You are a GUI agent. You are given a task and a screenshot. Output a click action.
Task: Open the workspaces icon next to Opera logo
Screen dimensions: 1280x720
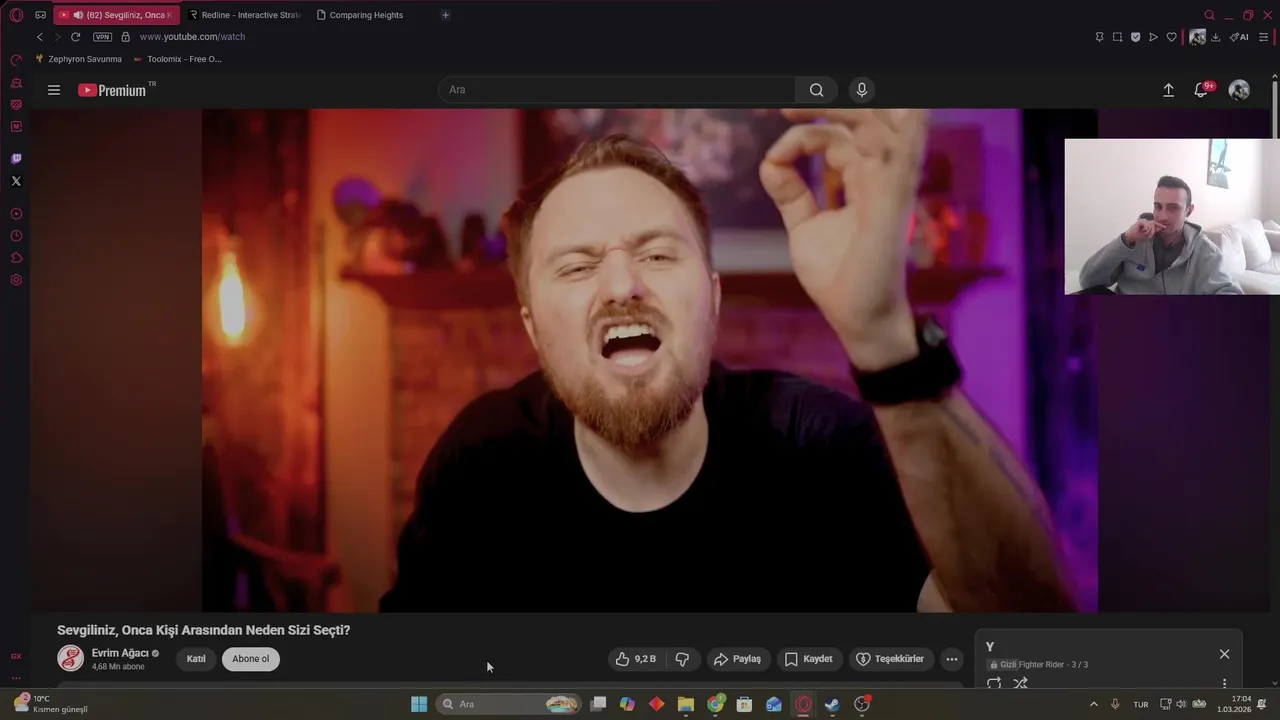pos(40,15)
